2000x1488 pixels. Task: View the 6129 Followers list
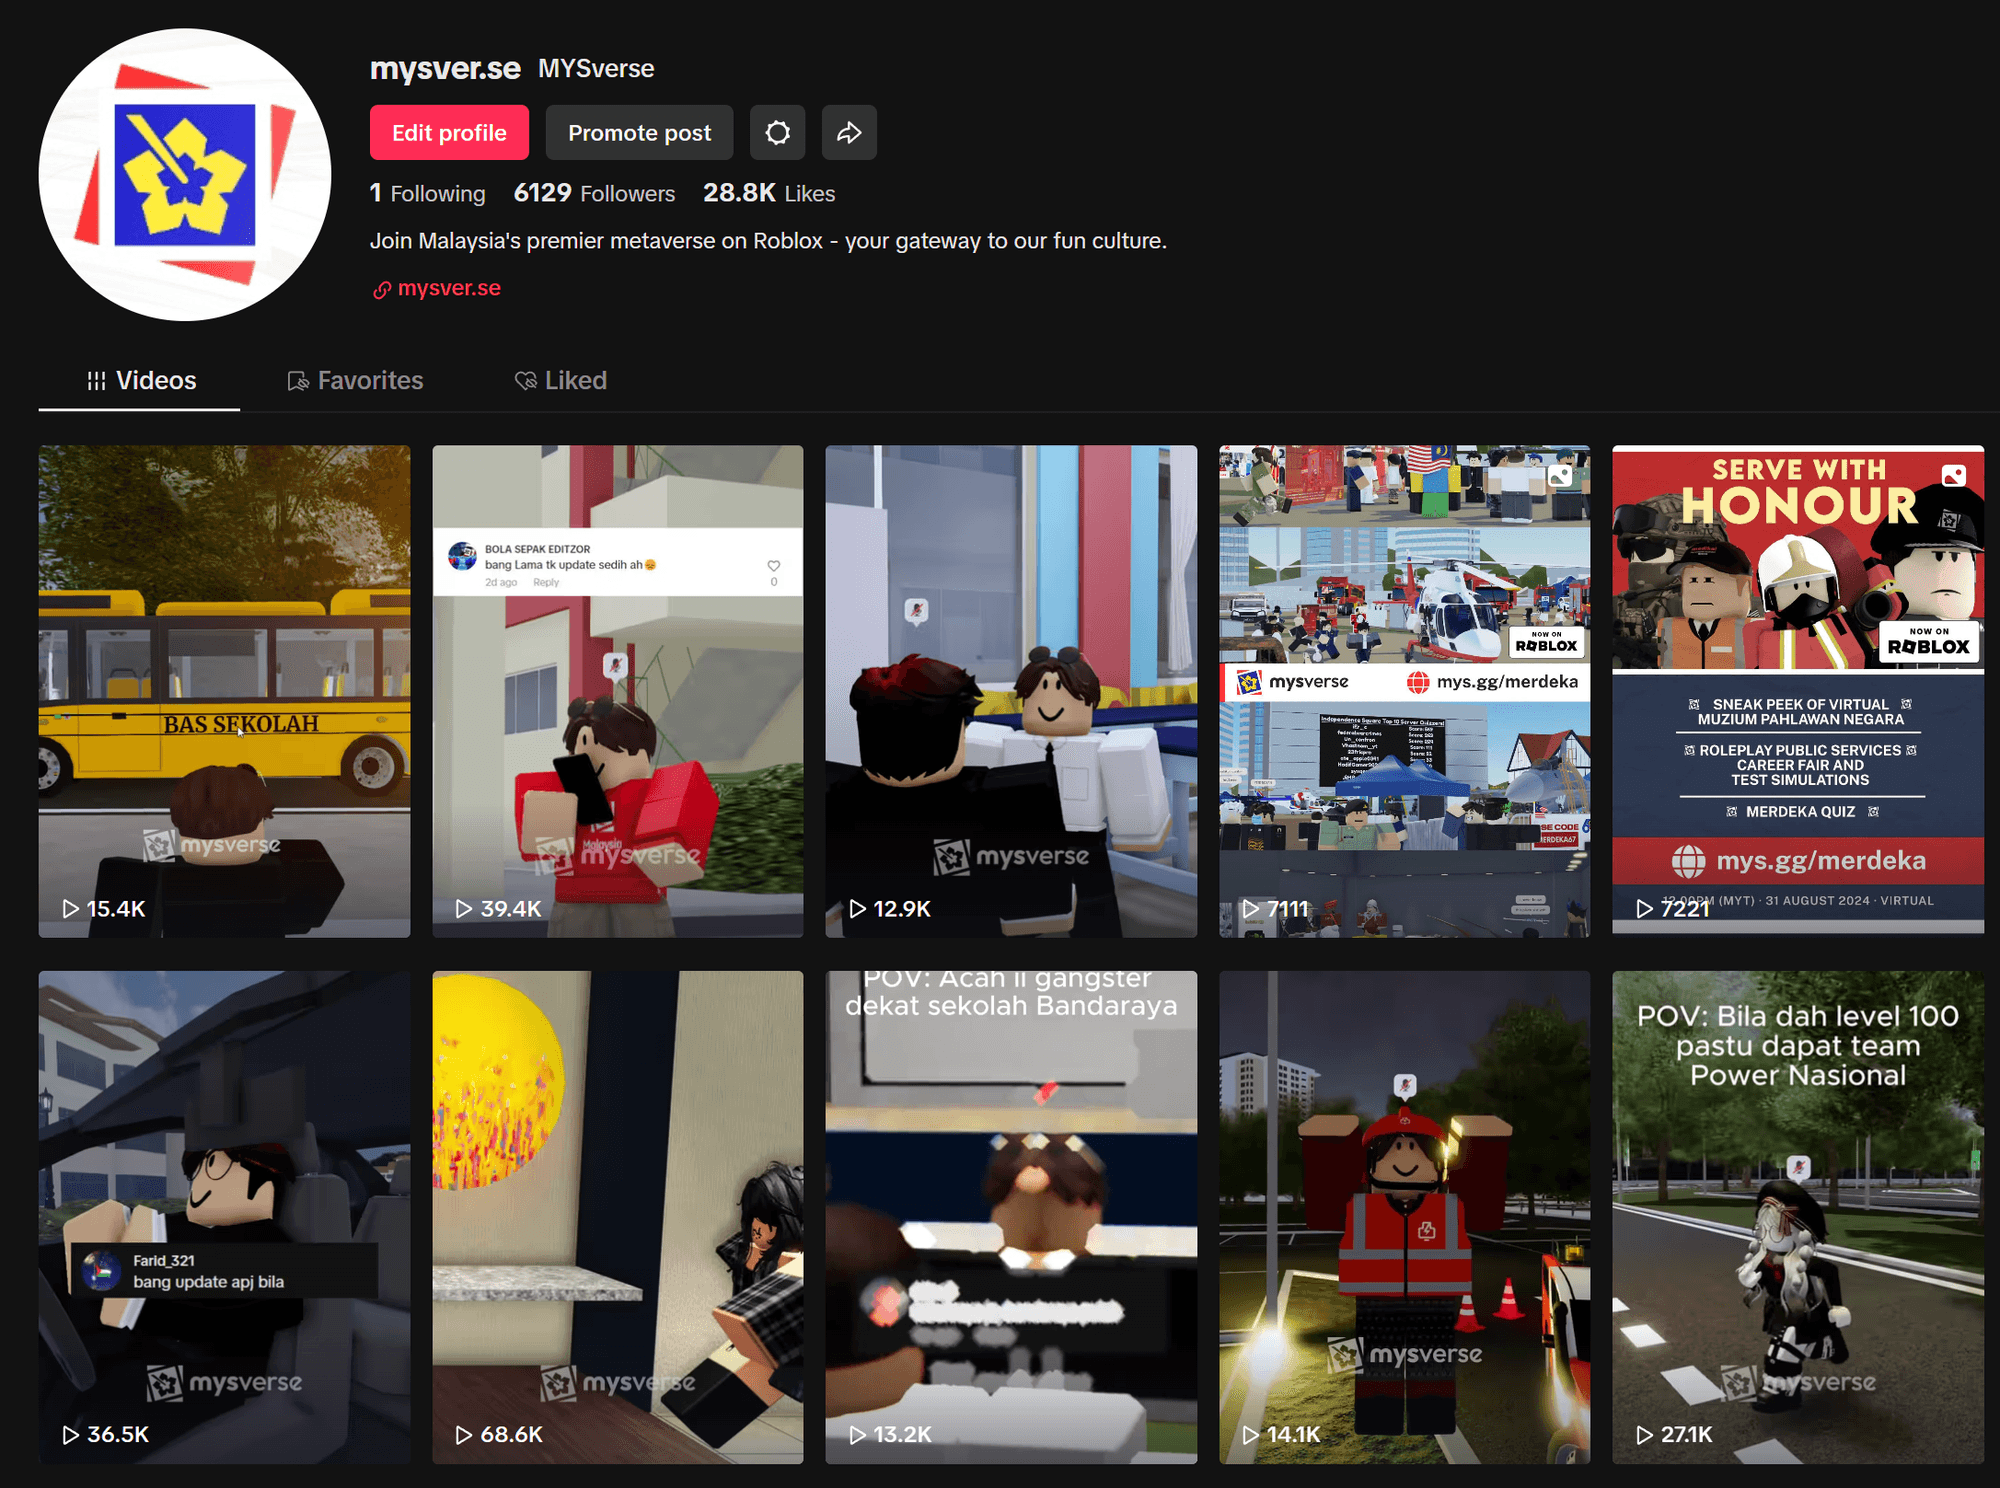coord(594,193)
